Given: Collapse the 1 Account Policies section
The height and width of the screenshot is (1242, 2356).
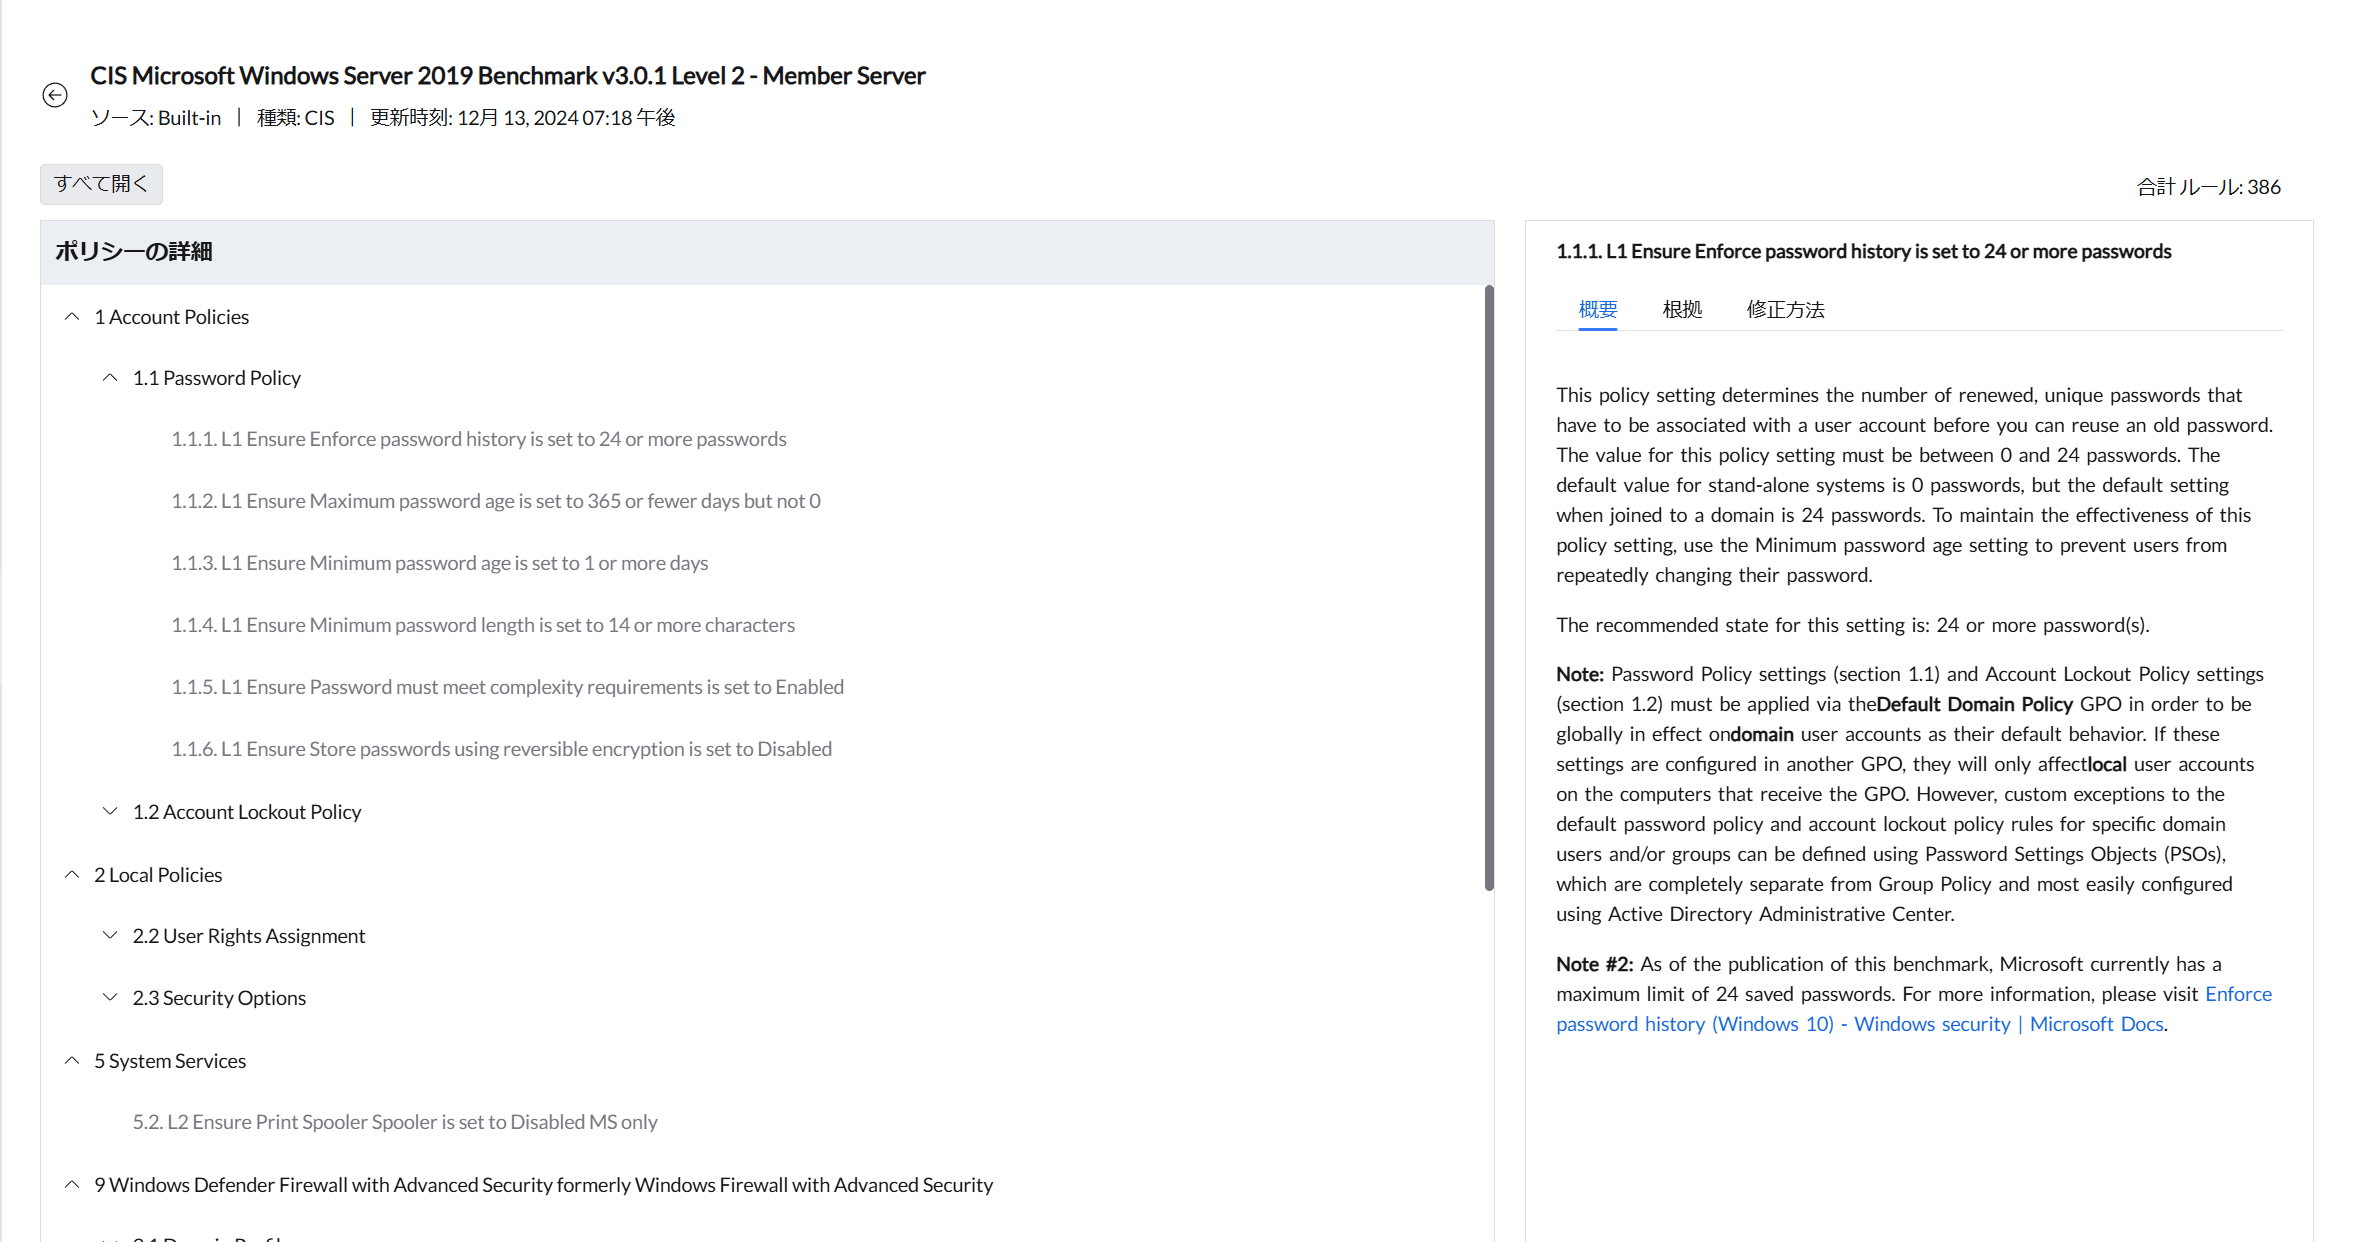Looking at the screenshot, I should point(72,317).
